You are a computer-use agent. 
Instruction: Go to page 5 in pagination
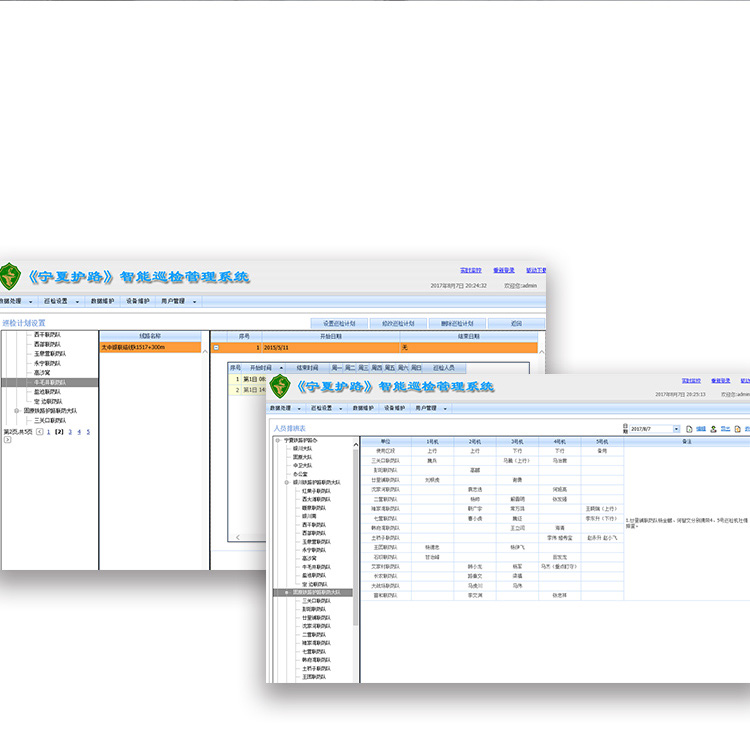click(88, 432)
